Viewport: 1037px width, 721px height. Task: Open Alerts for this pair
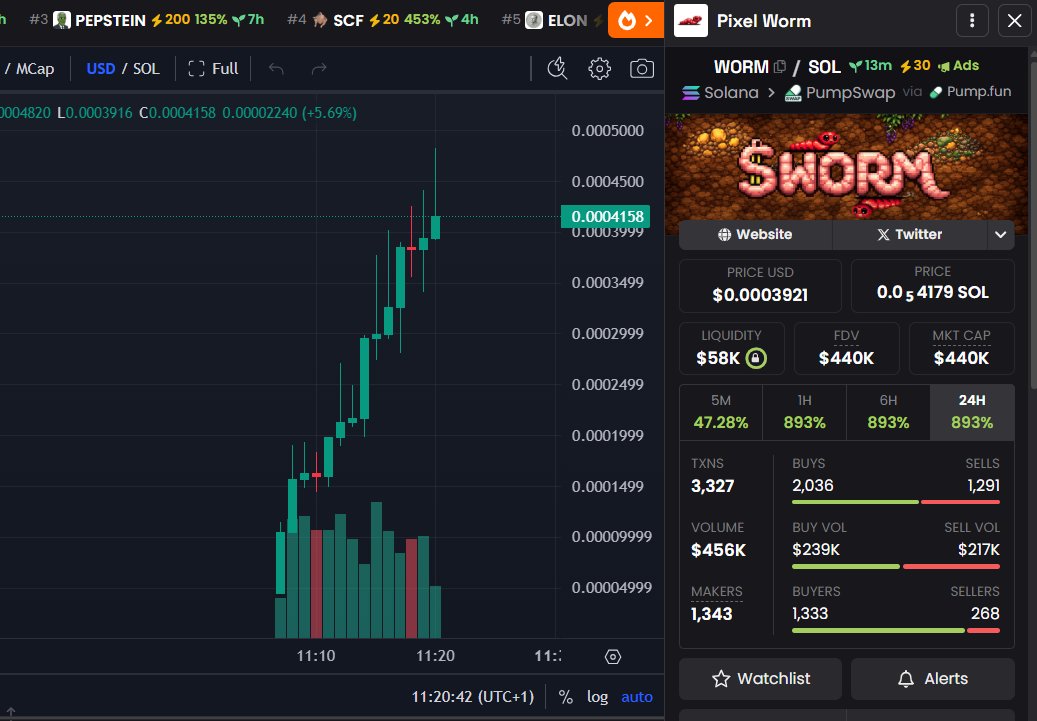coord(933,679)
